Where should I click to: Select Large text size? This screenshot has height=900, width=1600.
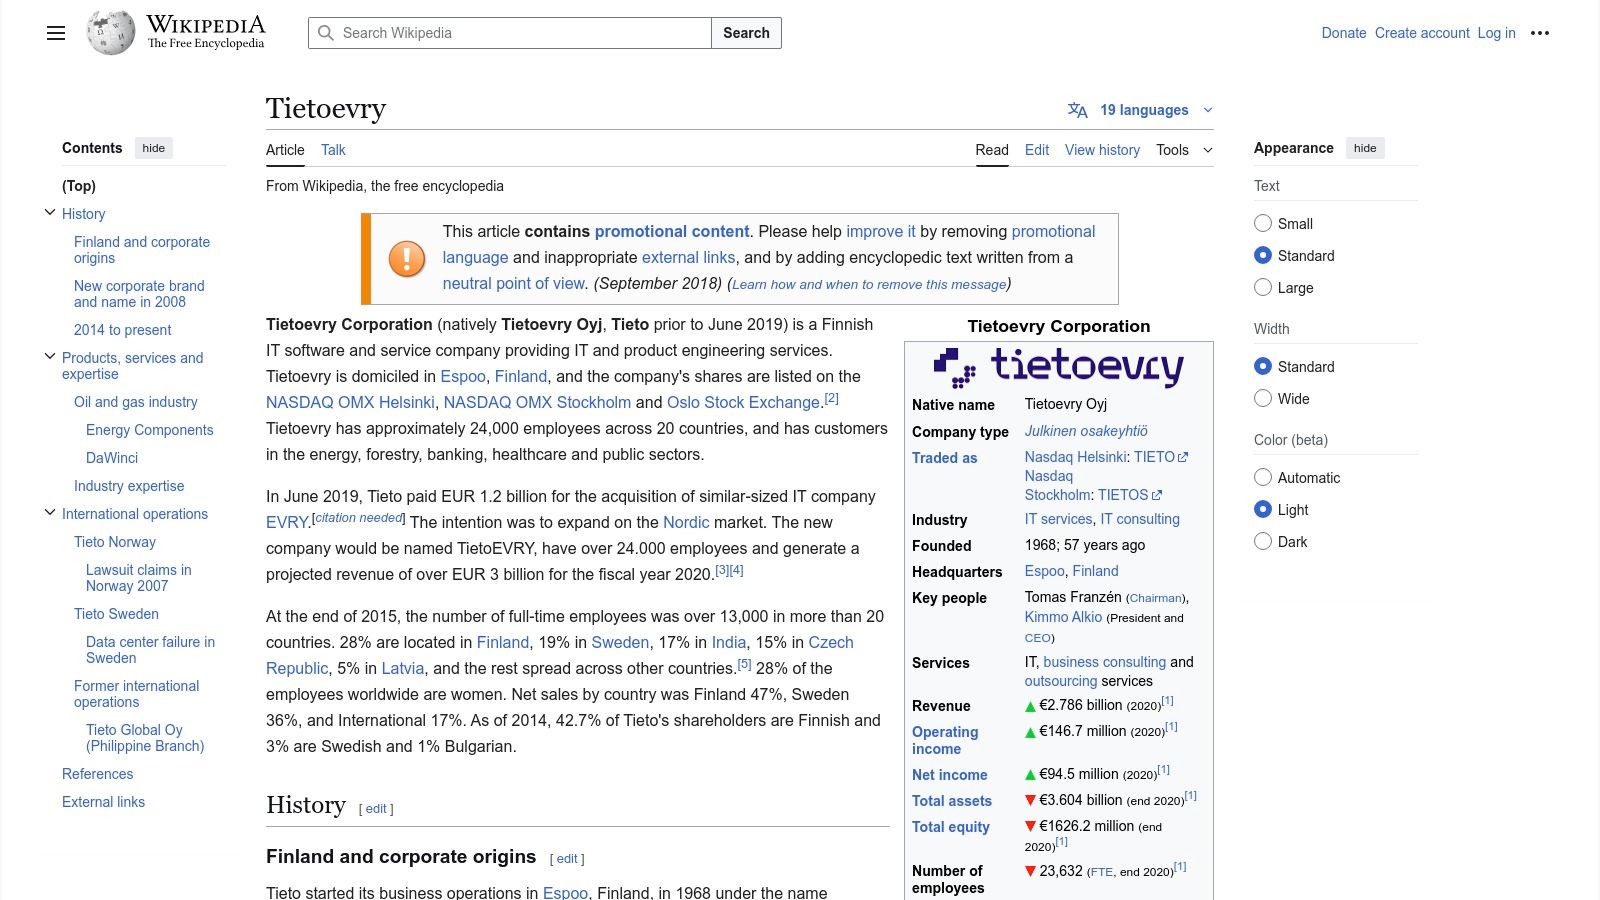pos(1263,287)
